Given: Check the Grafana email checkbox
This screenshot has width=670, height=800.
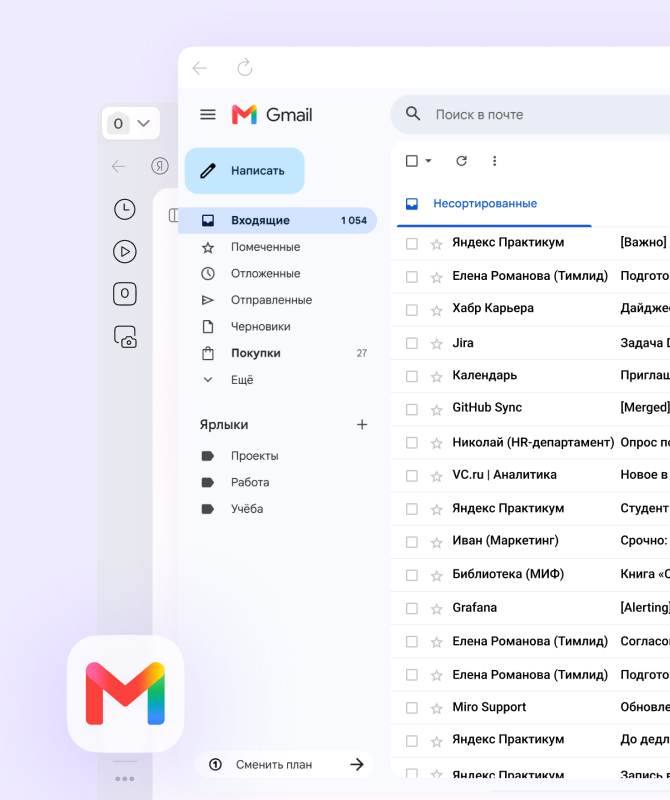Looking at the screenshot, I should tap(412, 609).
